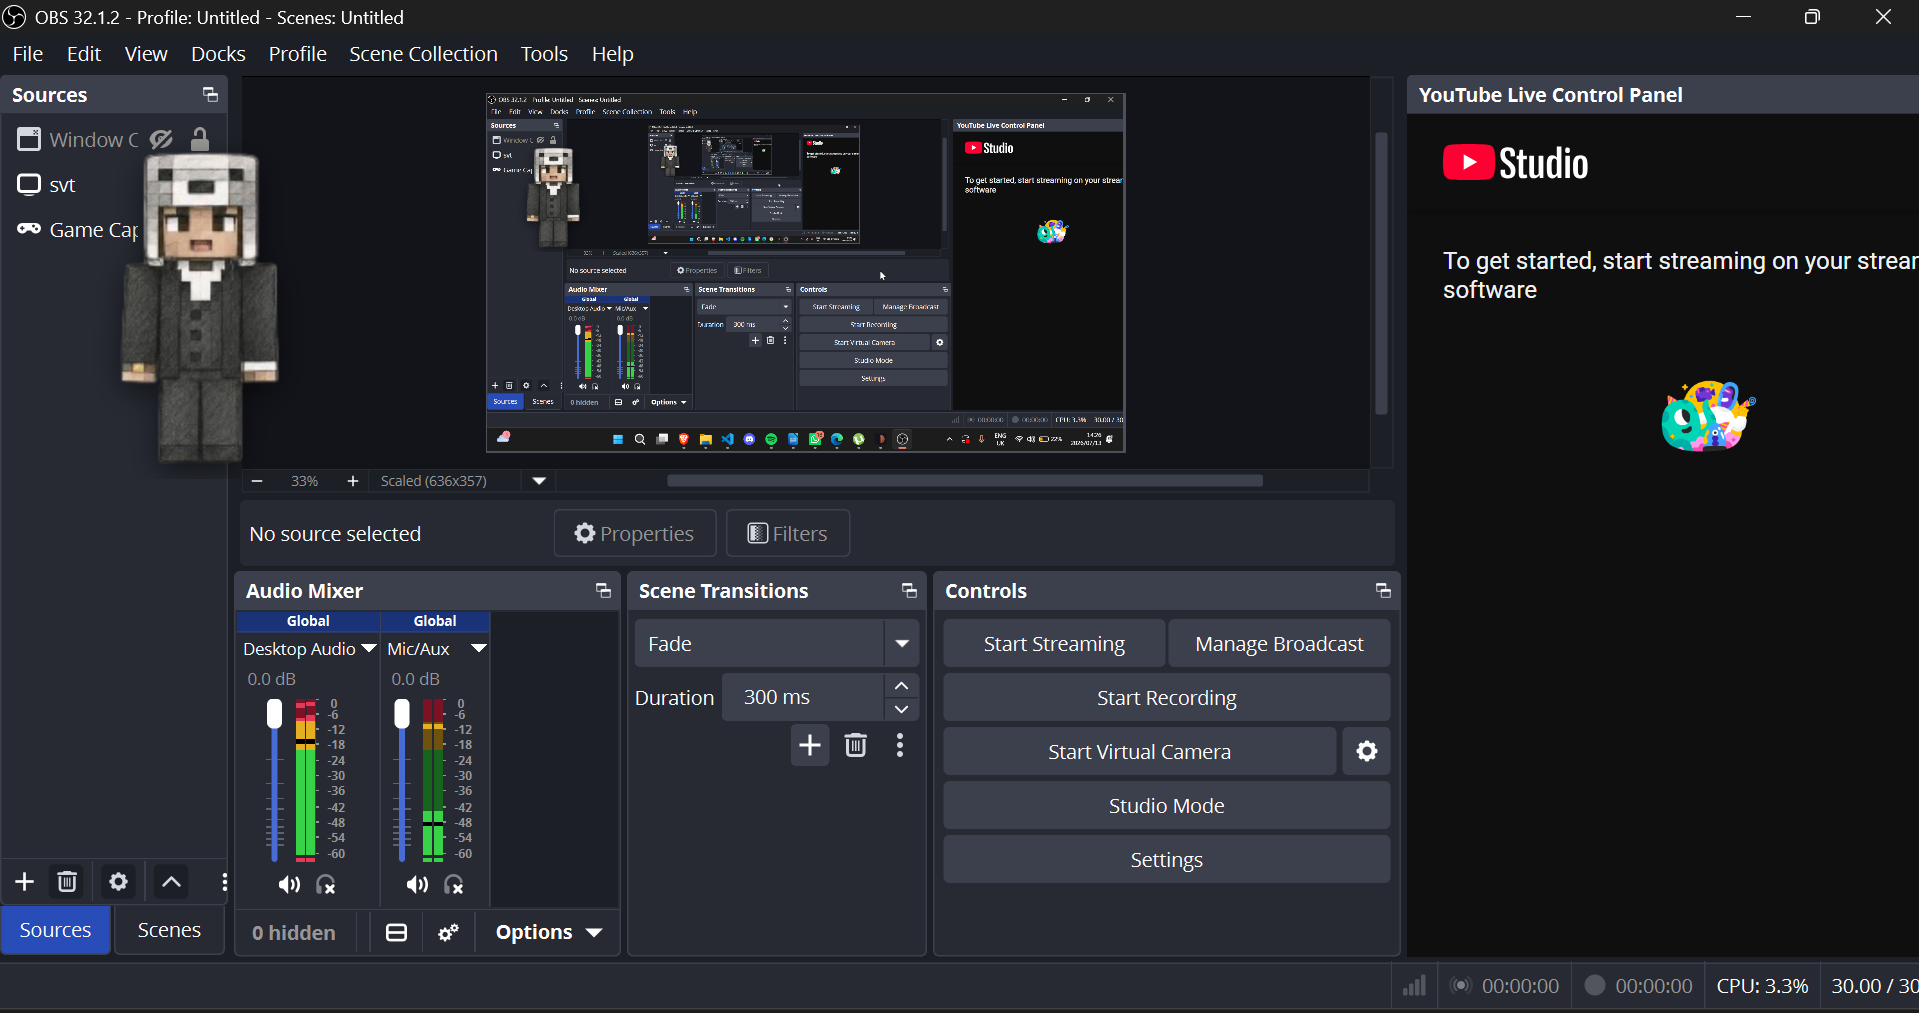Viewport: 1919px width, 1013px height.
Task: Open transition properties three-dot menu
Action: pos(900,745)
